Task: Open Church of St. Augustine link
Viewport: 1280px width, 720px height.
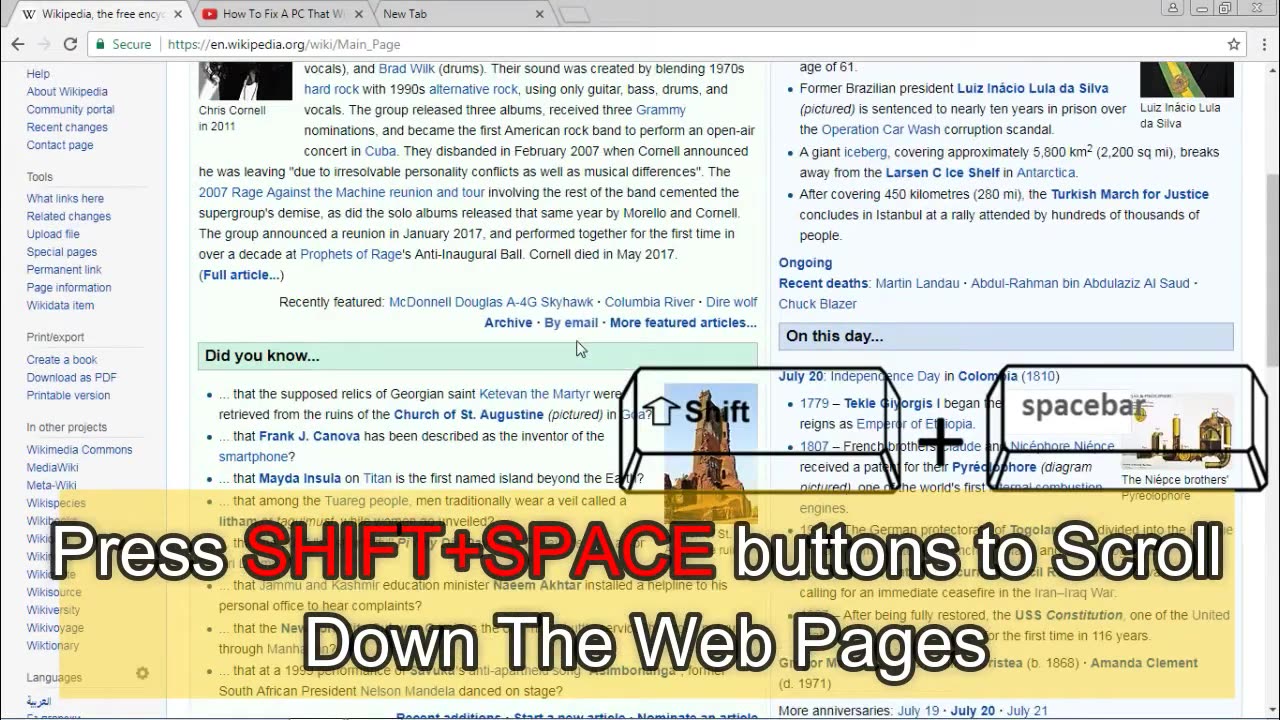Action: pos(469,415)
